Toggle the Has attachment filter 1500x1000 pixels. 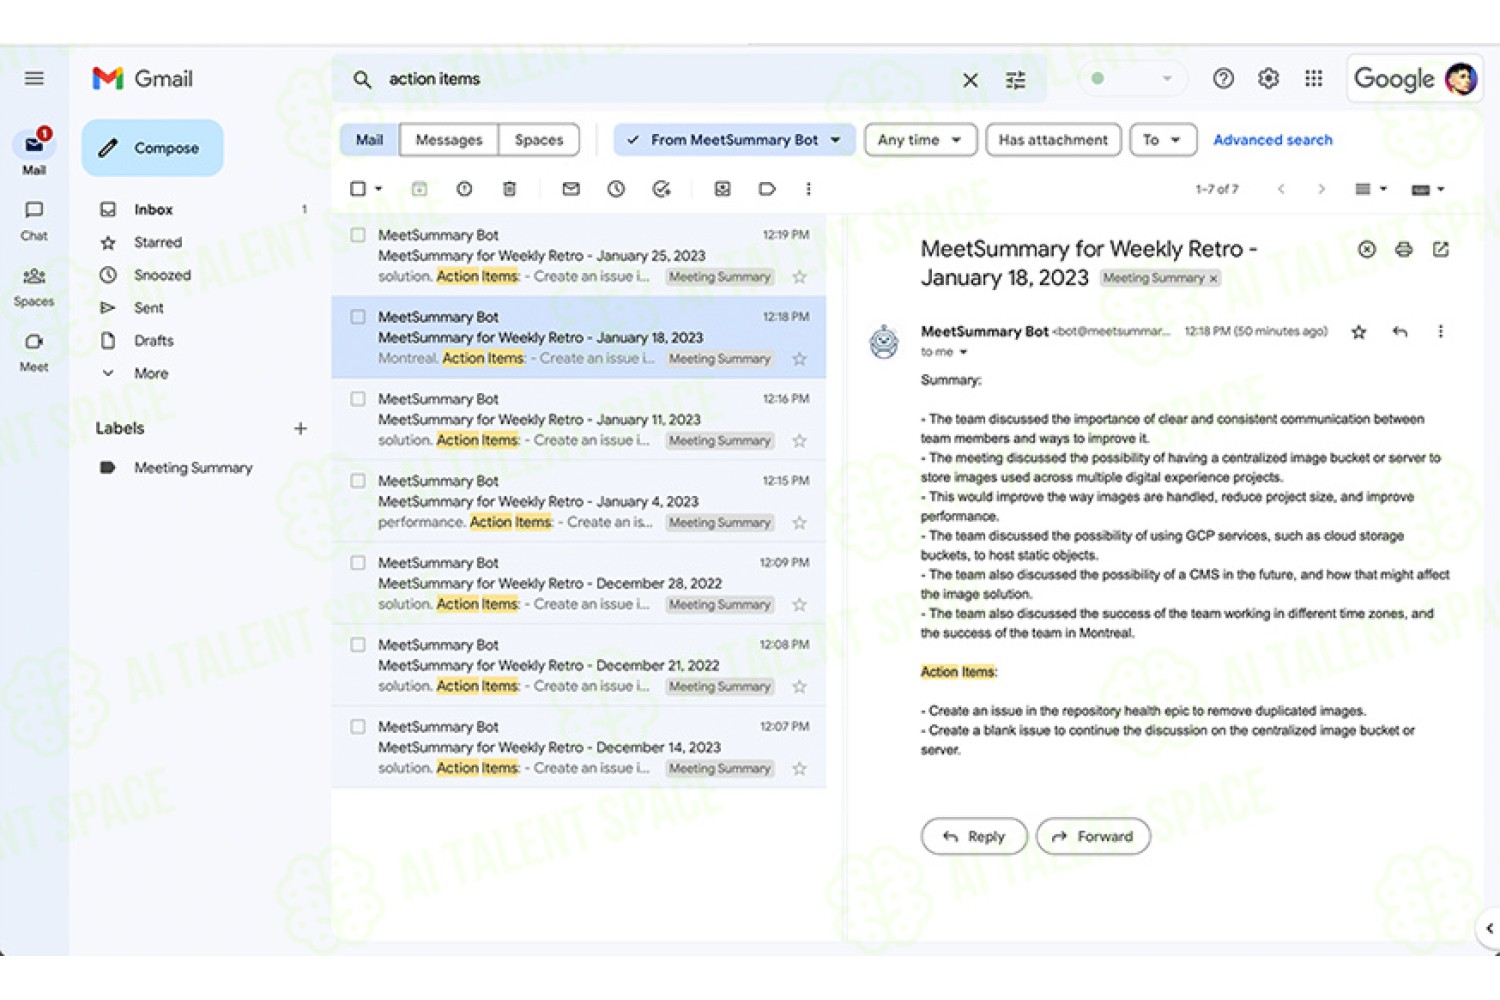[x=1053, y=140]
